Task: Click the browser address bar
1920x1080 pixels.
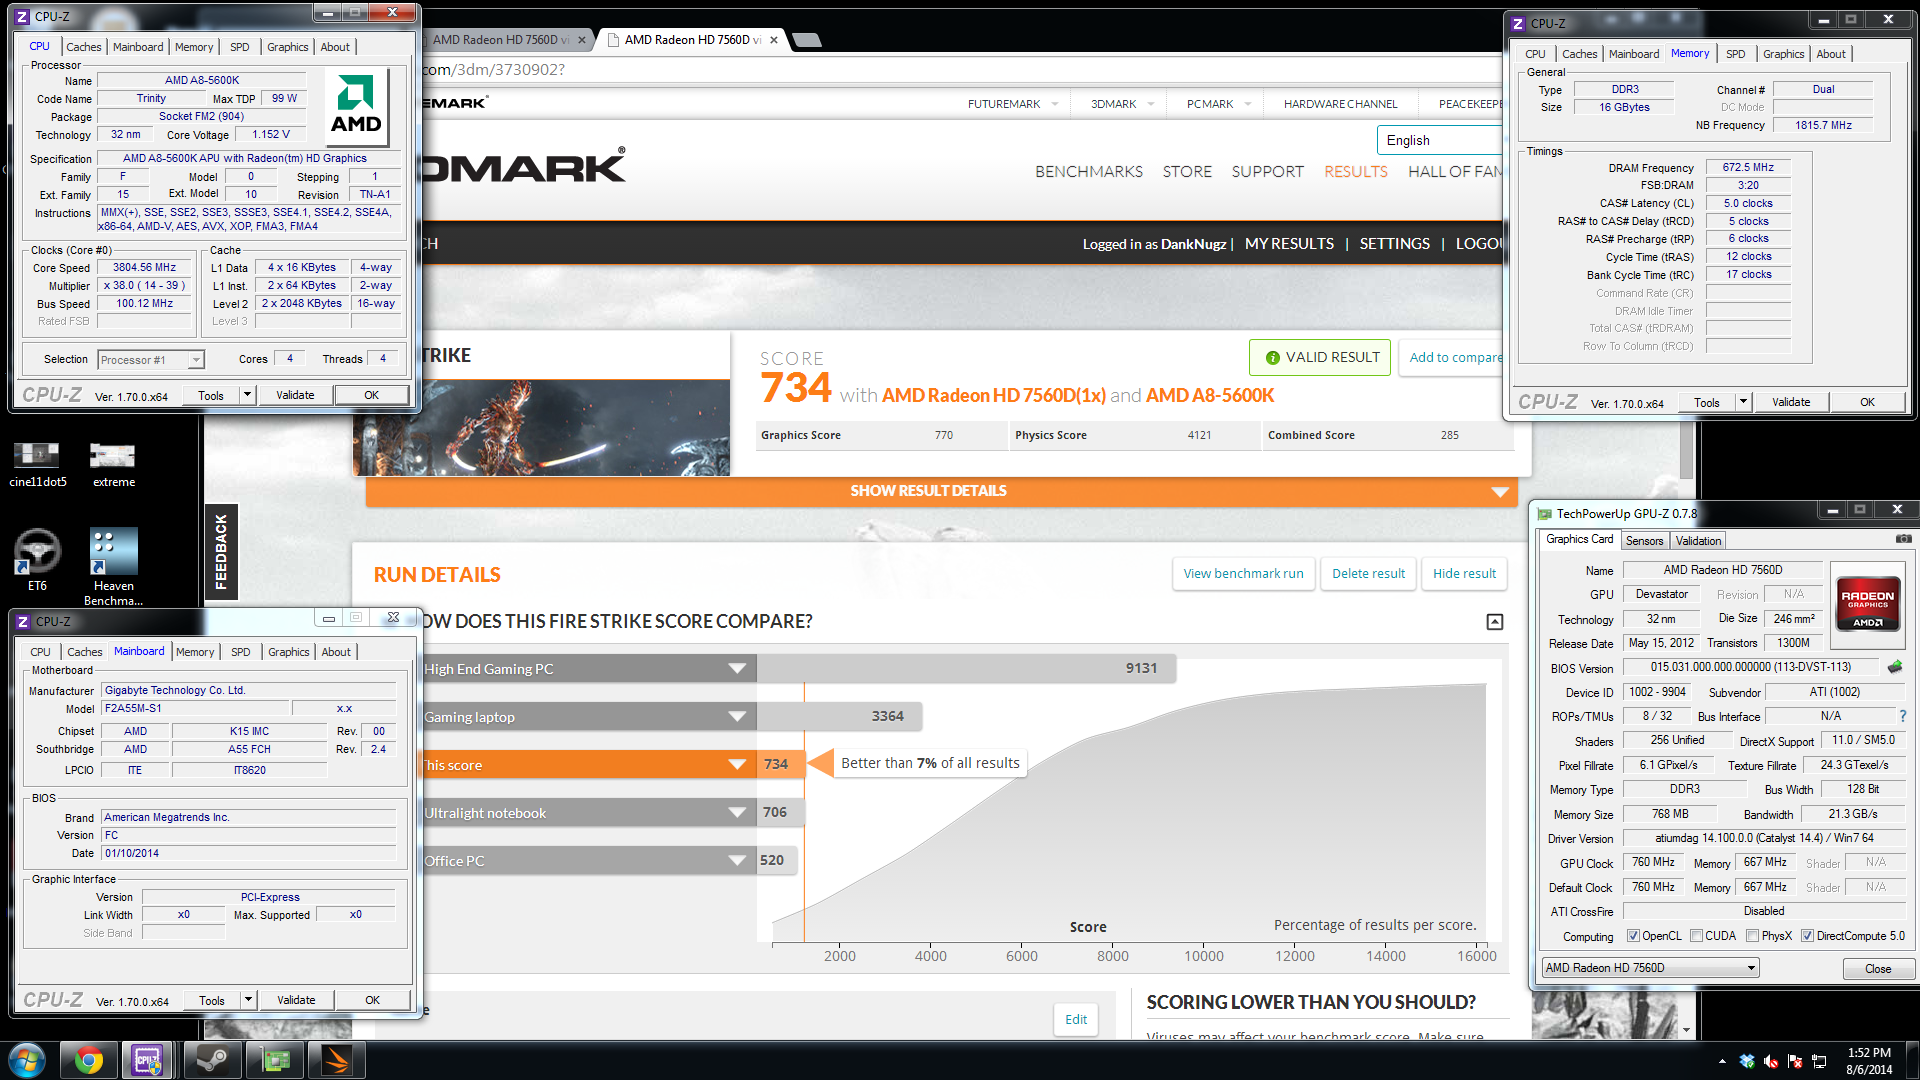Action: 960,70
